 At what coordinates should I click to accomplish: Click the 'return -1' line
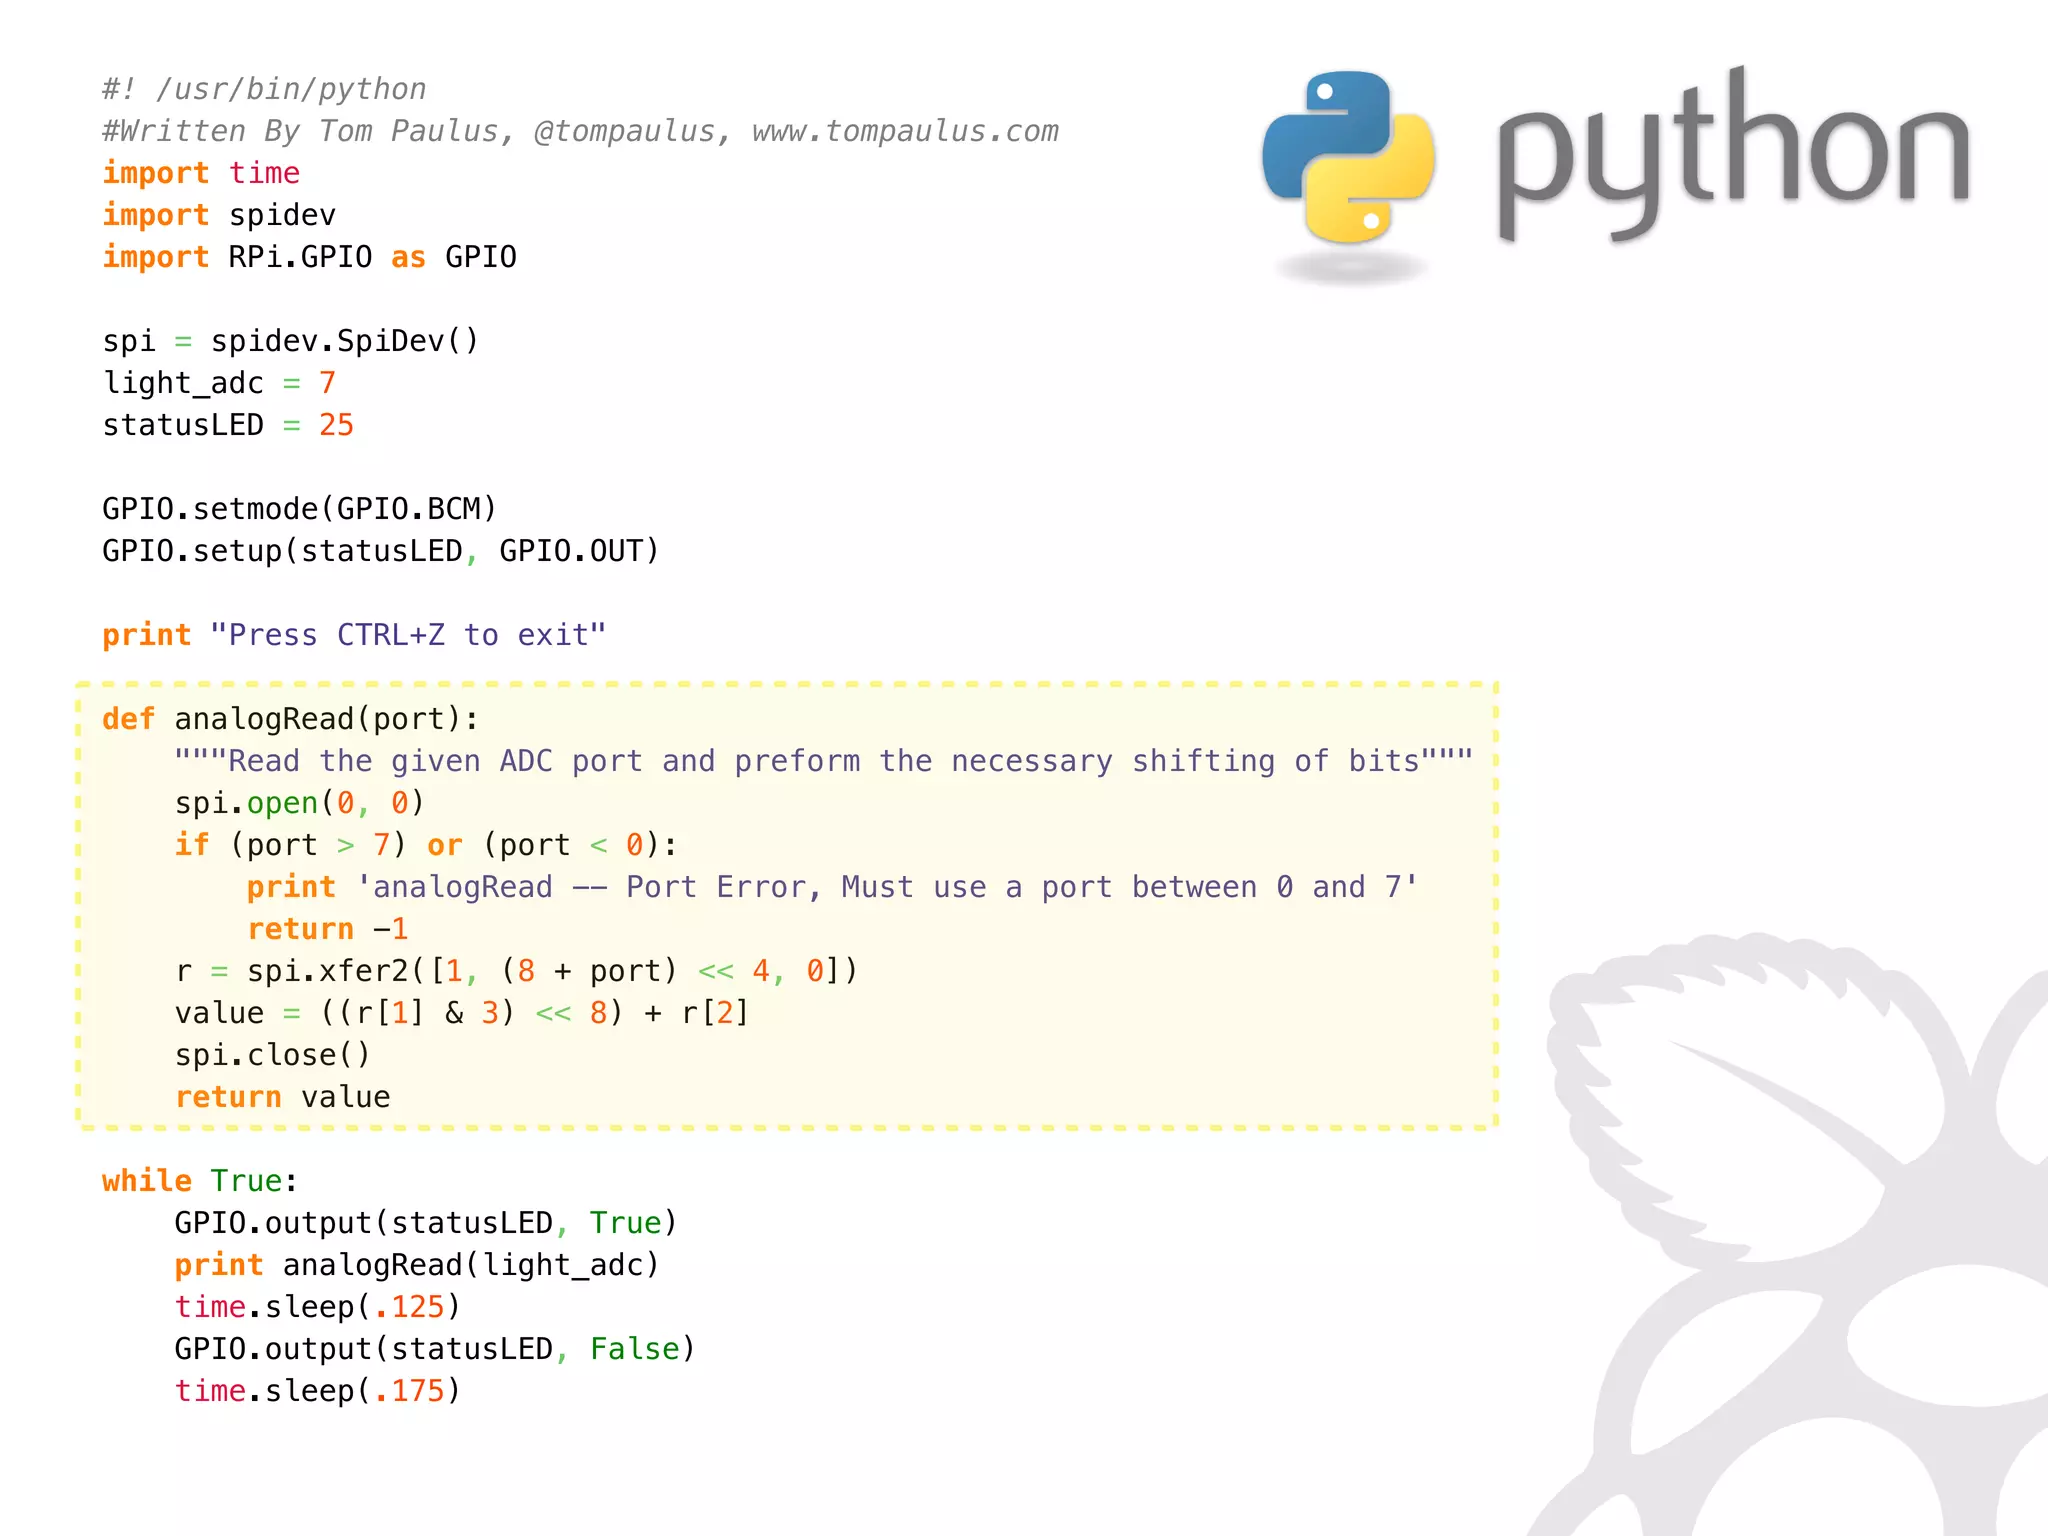(x=327, y=929)
